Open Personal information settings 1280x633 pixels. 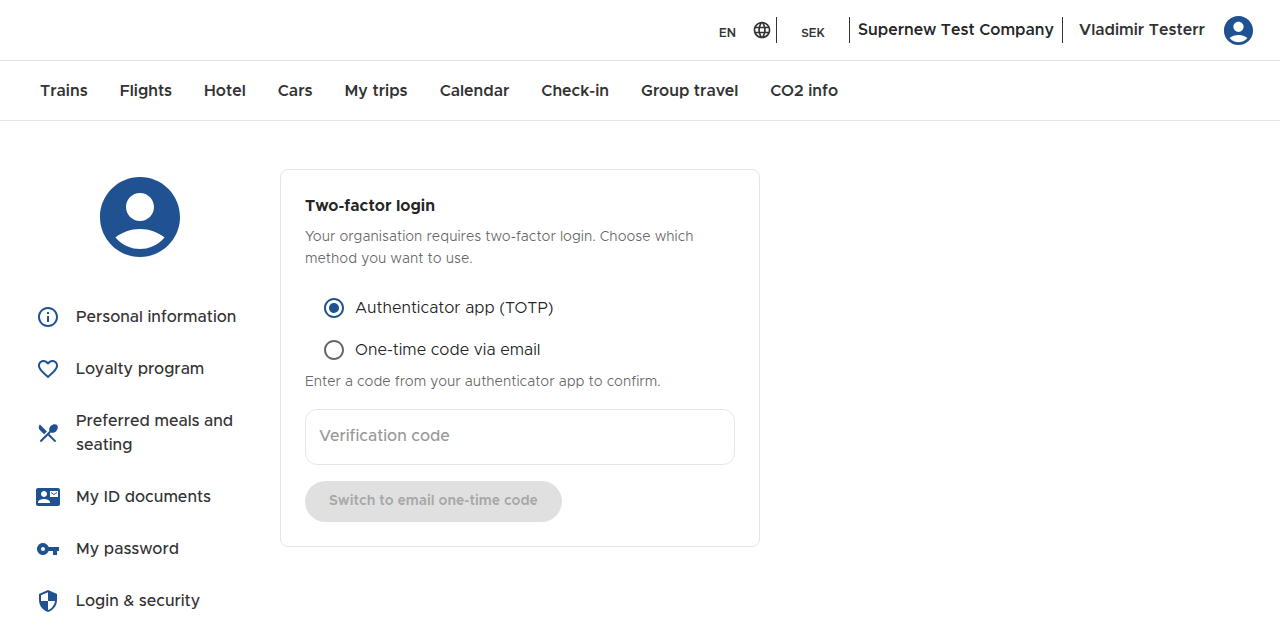(156, 317)
